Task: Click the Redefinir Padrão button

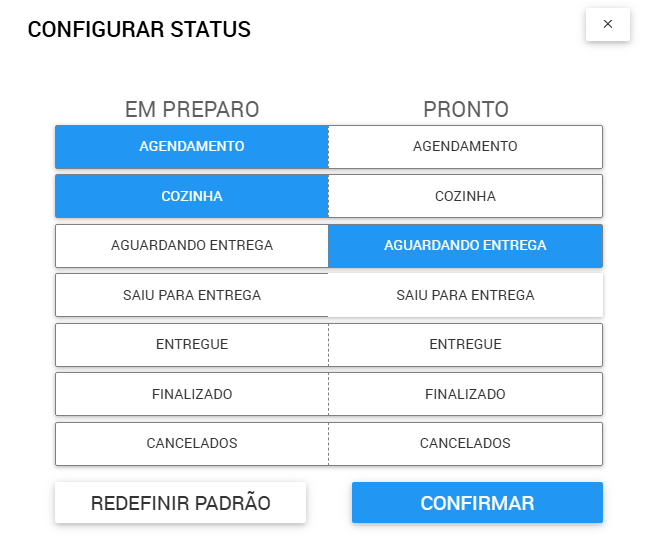Action: tap(180, 503)
